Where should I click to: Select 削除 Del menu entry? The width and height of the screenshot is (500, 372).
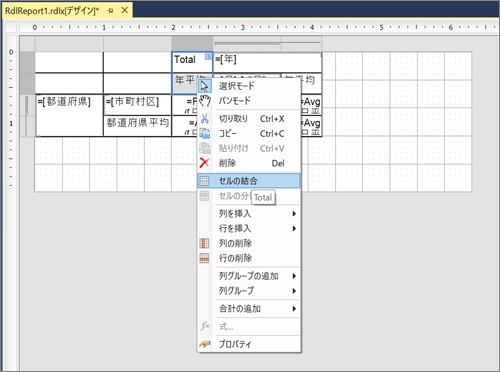[249, 163]
